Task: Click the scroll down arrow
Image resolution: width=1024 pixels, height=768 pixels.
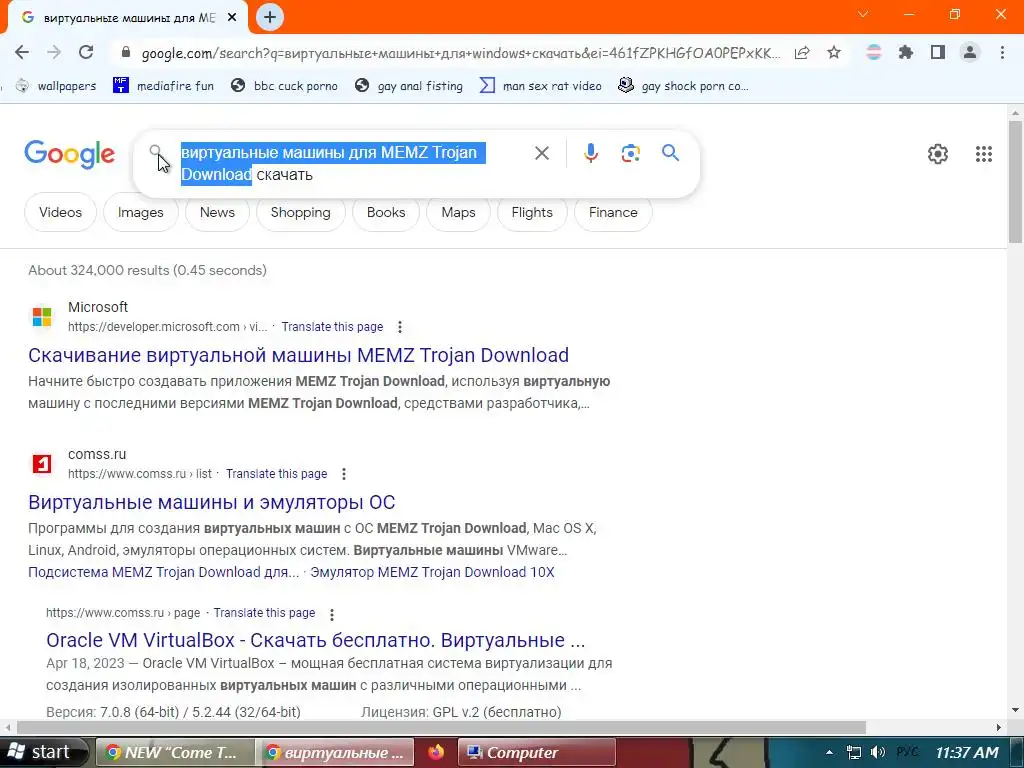Action: pyautogui.click(x=1016, y=710)
